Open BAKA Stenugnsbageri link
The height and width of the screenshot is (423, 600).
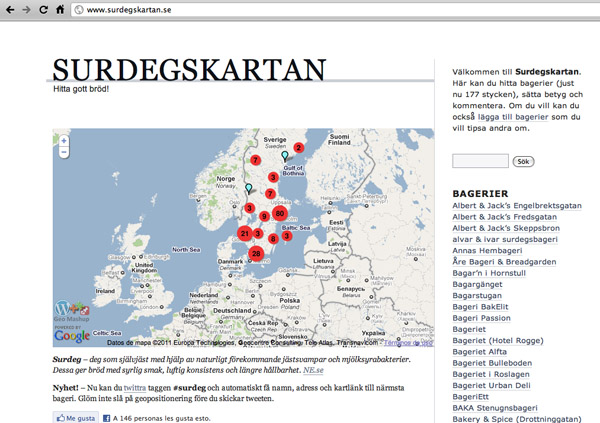(x=495, y=408)
